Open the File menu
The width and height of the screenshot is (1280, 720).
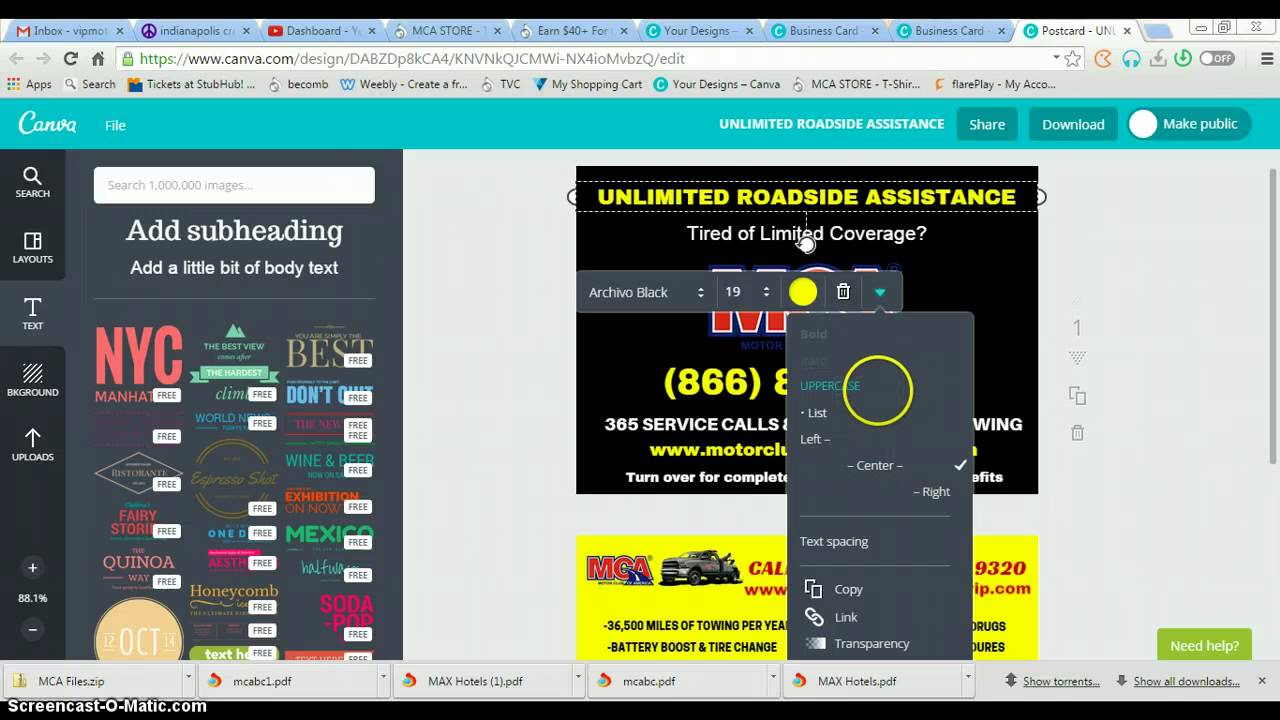[115, 125]
